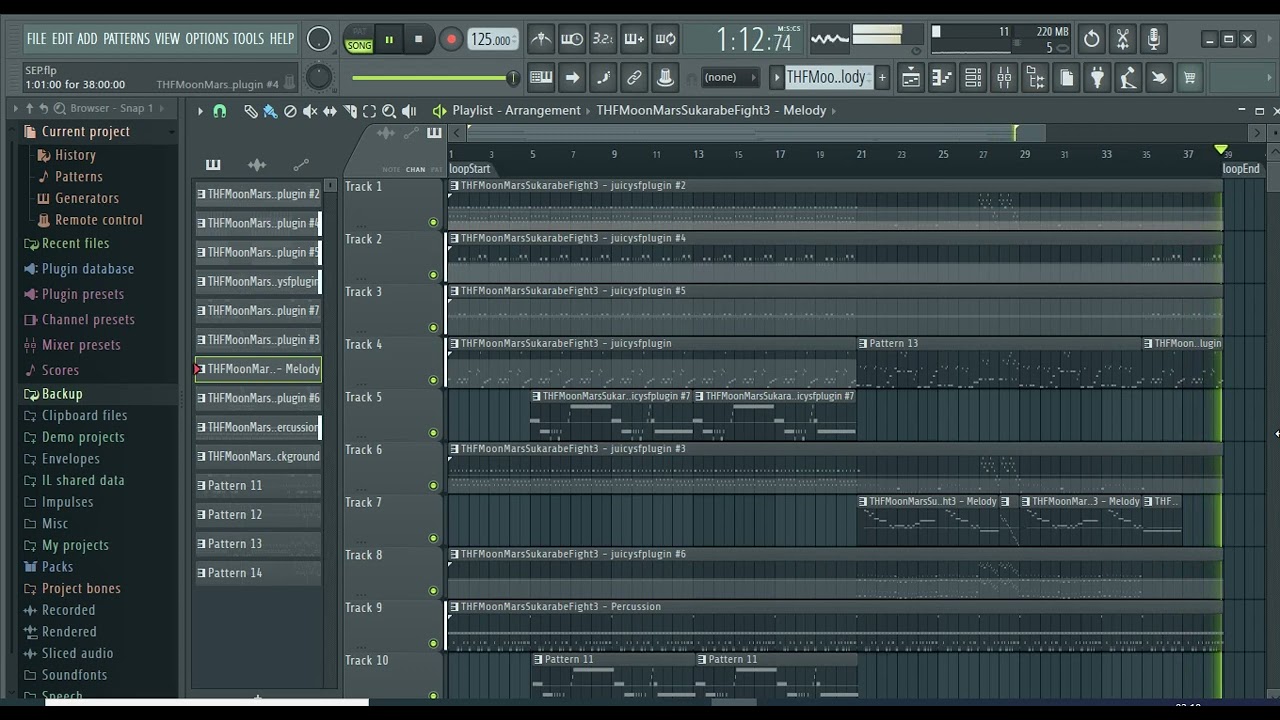Choose the Select marquee tool

pyautogui.click(x=369, y=111)
